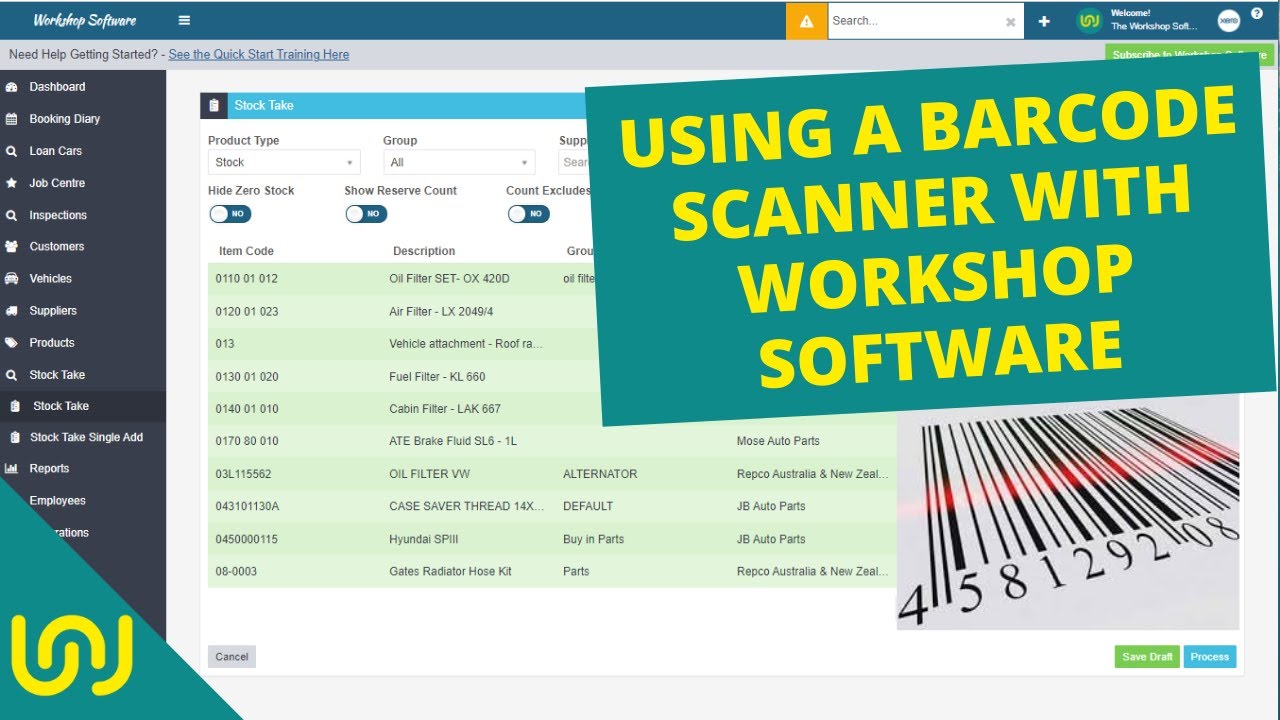Open the hamburger menu icon
This screenshot has height=720, width=1280.
coord(184,20)
